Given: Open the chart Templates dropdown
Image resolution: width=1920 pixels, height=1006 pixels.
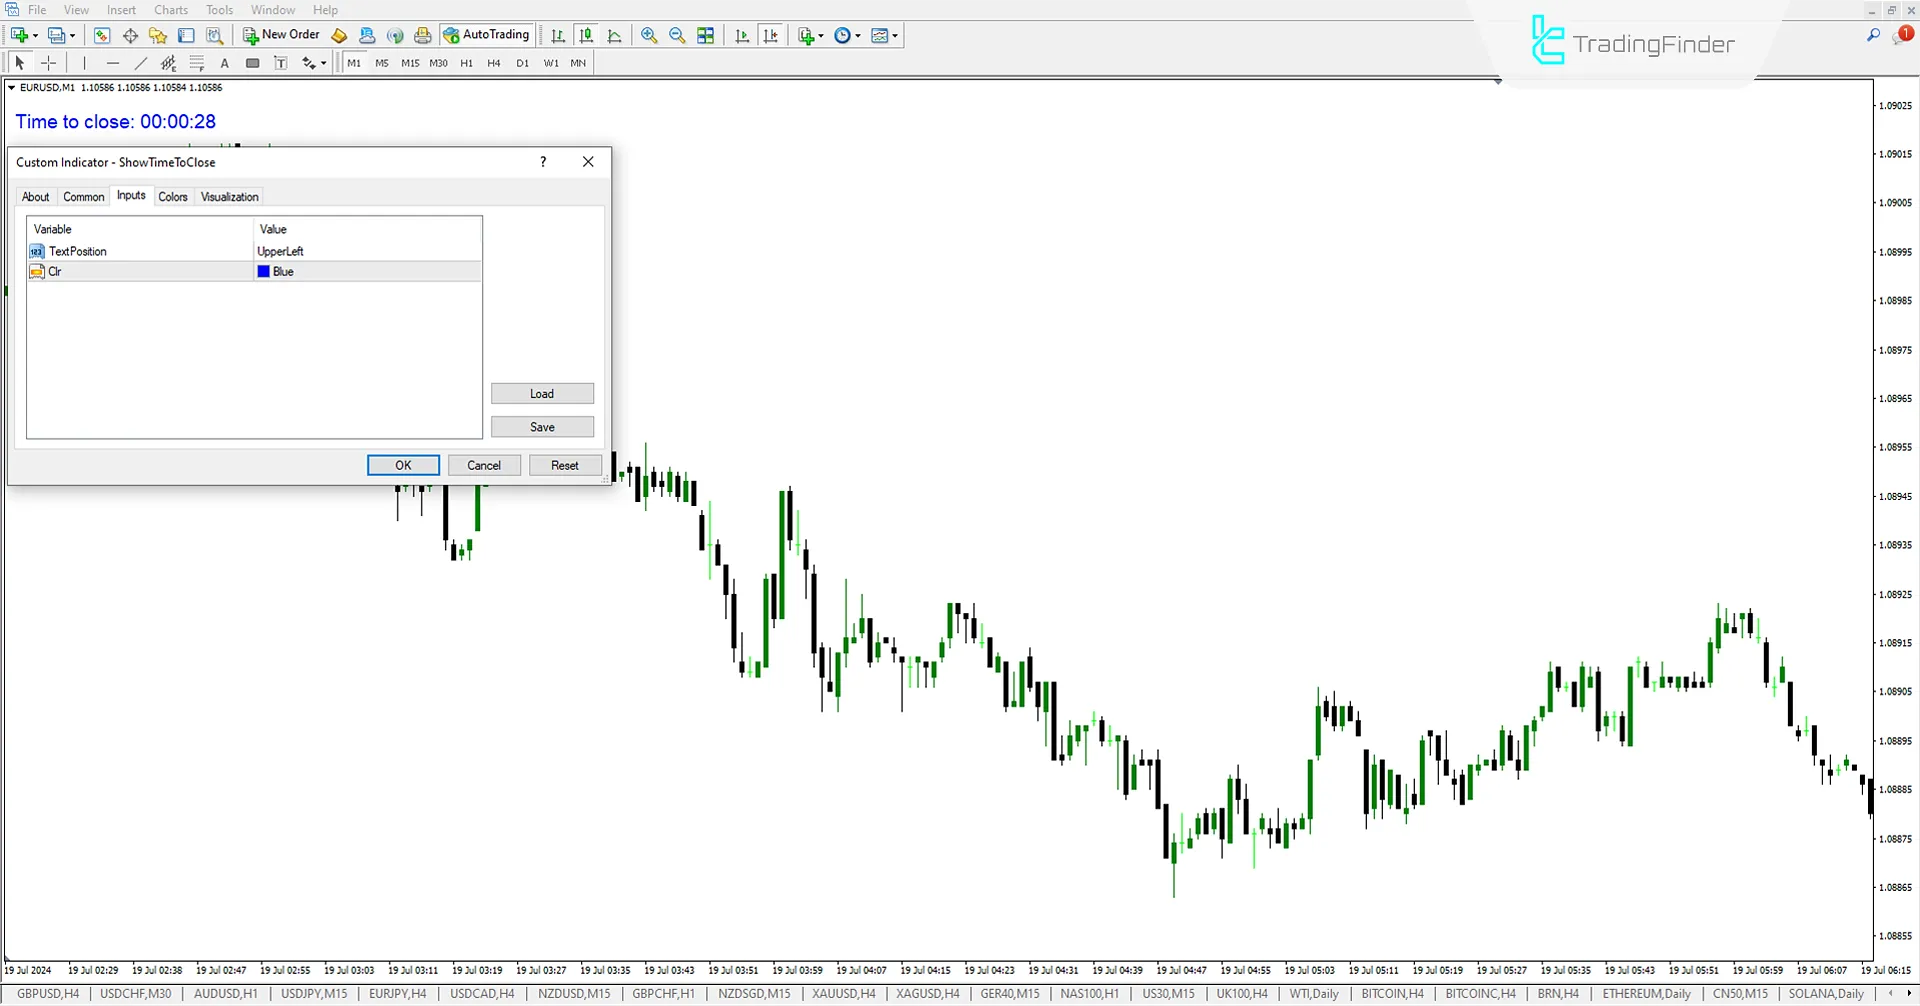Looking at the screenshot, I should 884,35.
